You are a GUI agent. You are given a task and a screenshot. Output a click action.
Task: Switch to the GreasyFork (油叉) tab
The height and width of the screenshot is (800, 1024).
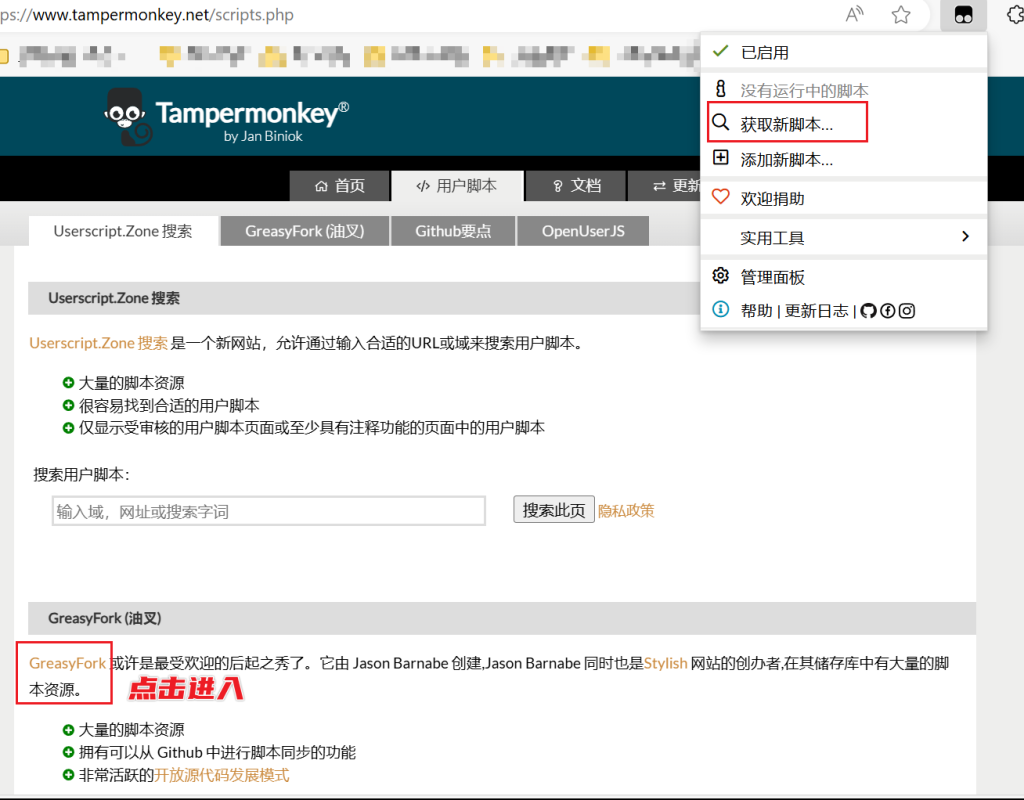[304, 231]
